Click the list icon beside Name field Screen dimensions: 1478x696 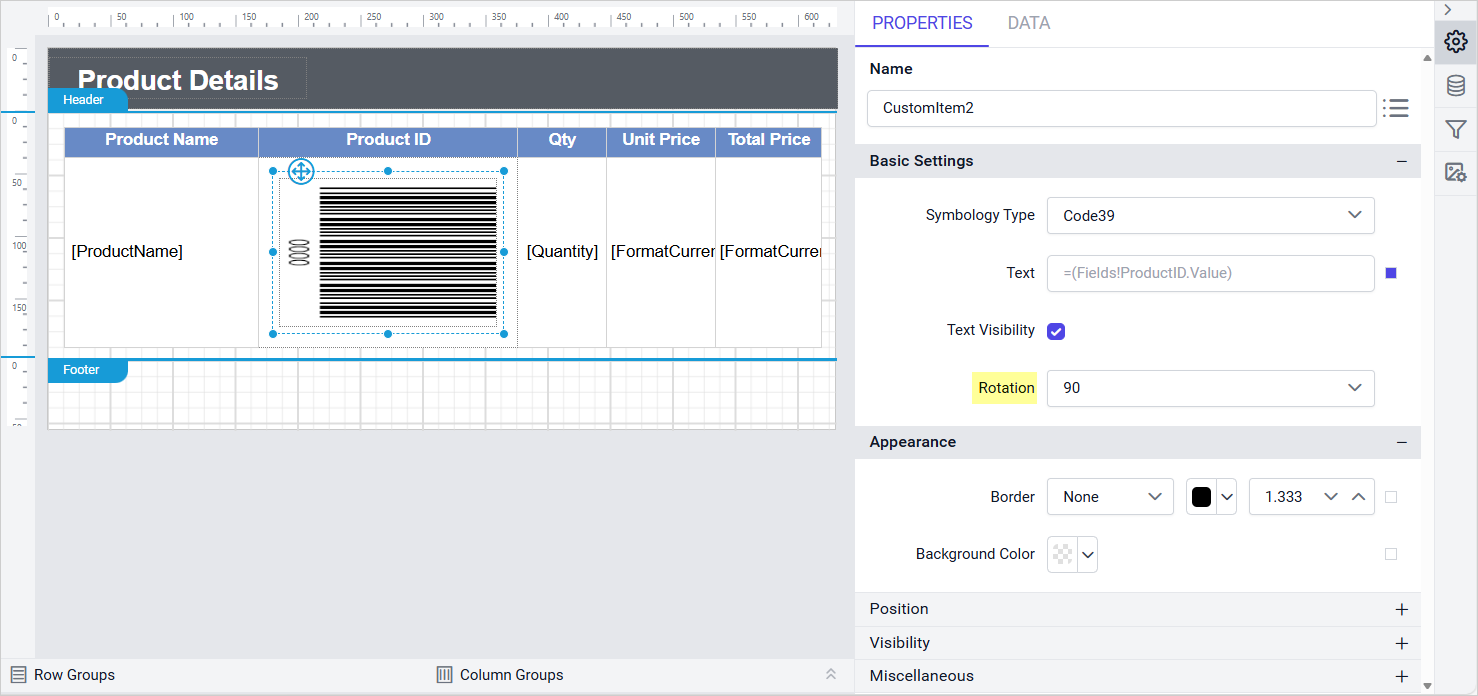tap(1396, 108)
